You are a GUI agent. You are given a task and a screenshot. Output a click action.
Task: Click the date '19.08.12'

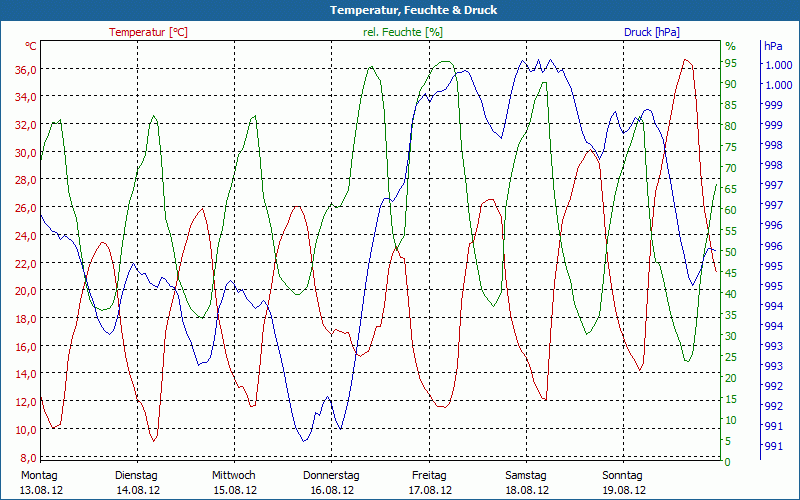(x=624, y=490)
